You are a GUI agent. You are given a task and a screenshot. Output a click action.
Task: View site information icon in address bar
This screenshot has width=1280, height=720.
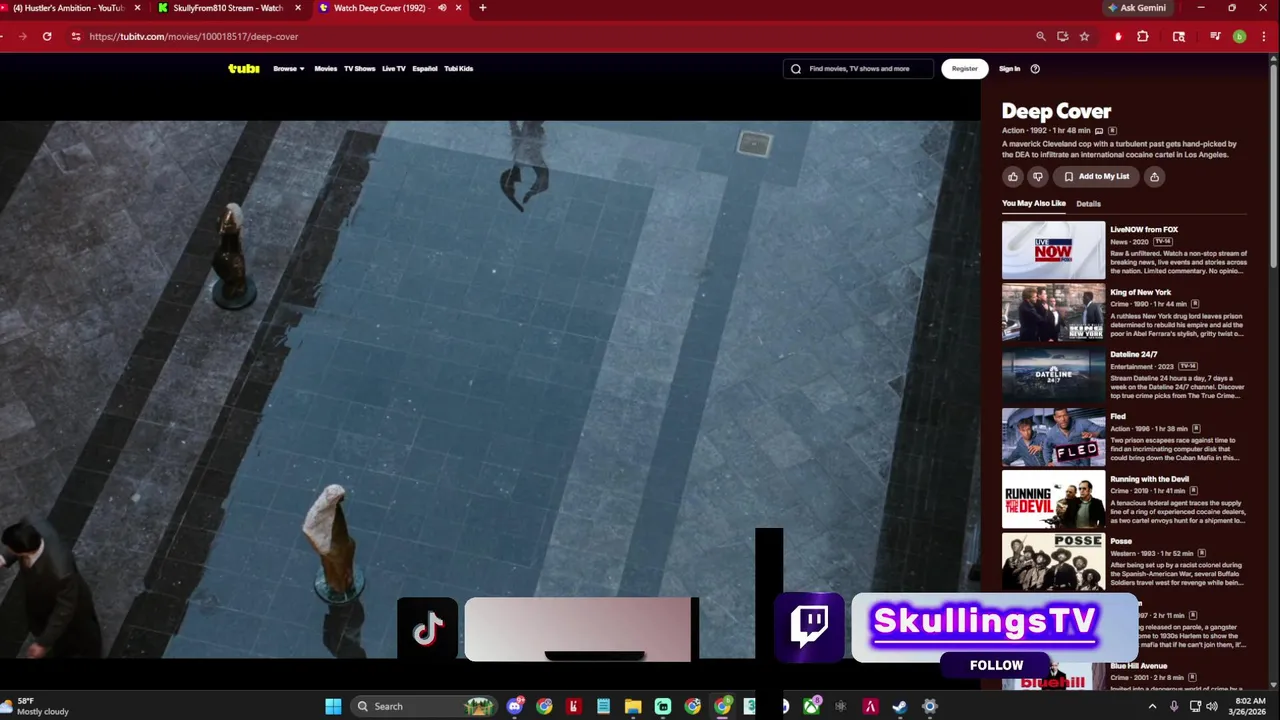(75, 36)
